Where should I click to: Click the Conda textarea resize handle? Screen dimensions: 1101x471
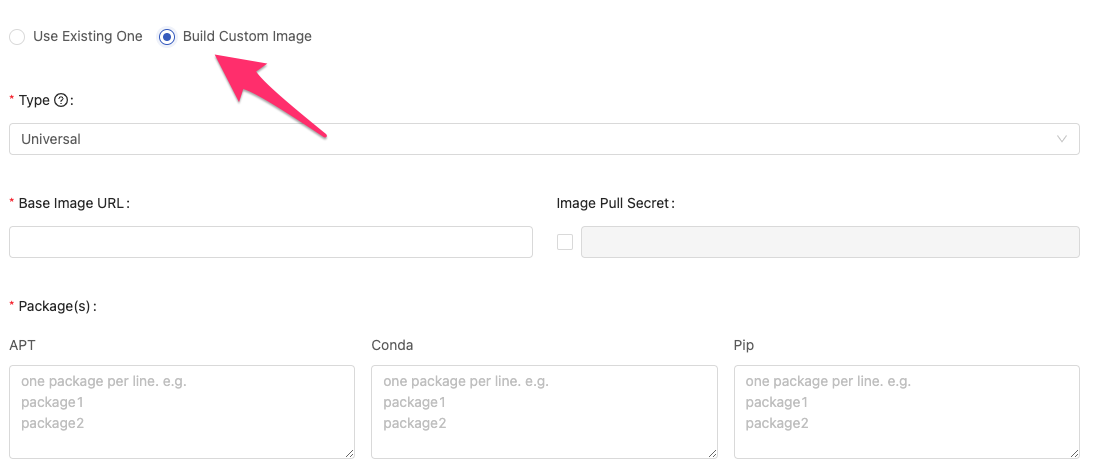pos(713,454)
